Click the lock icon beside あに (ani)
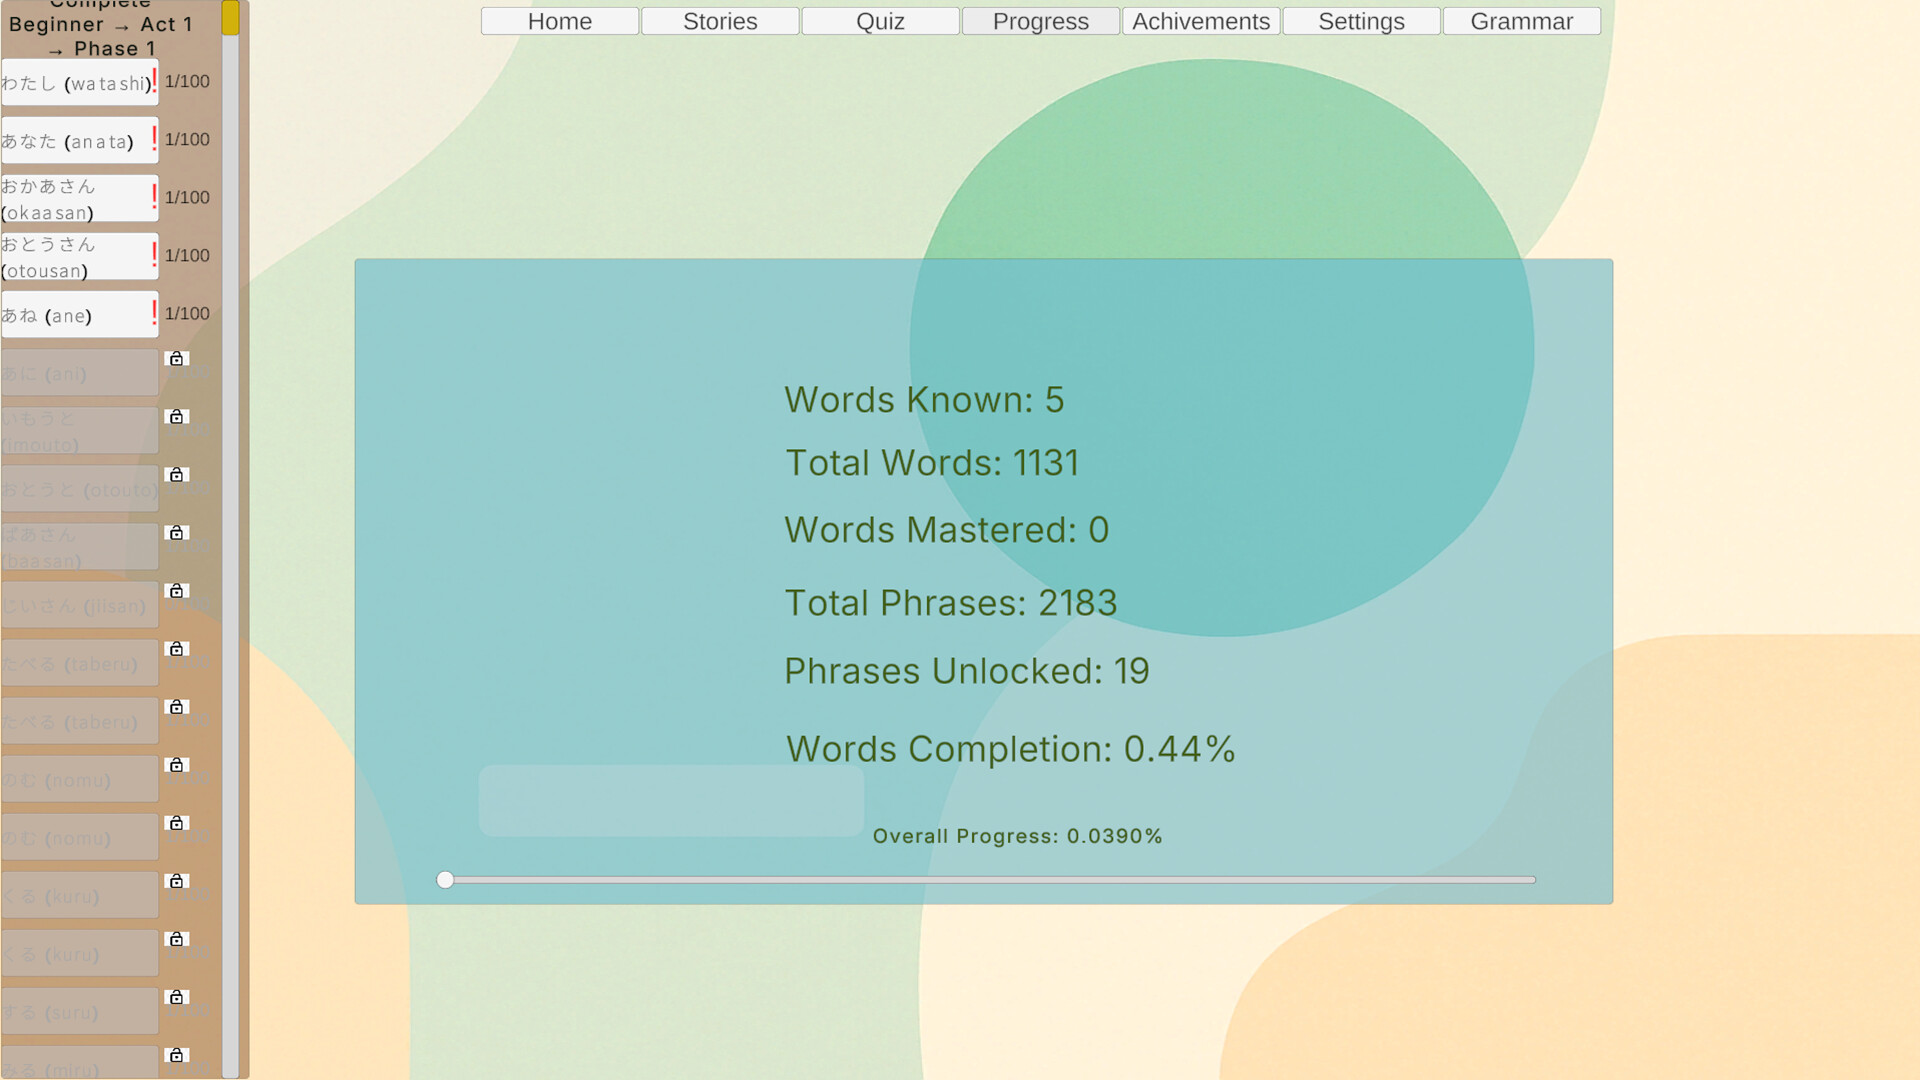Viewport: 1920px width, 1080px height. click(175, 358)
